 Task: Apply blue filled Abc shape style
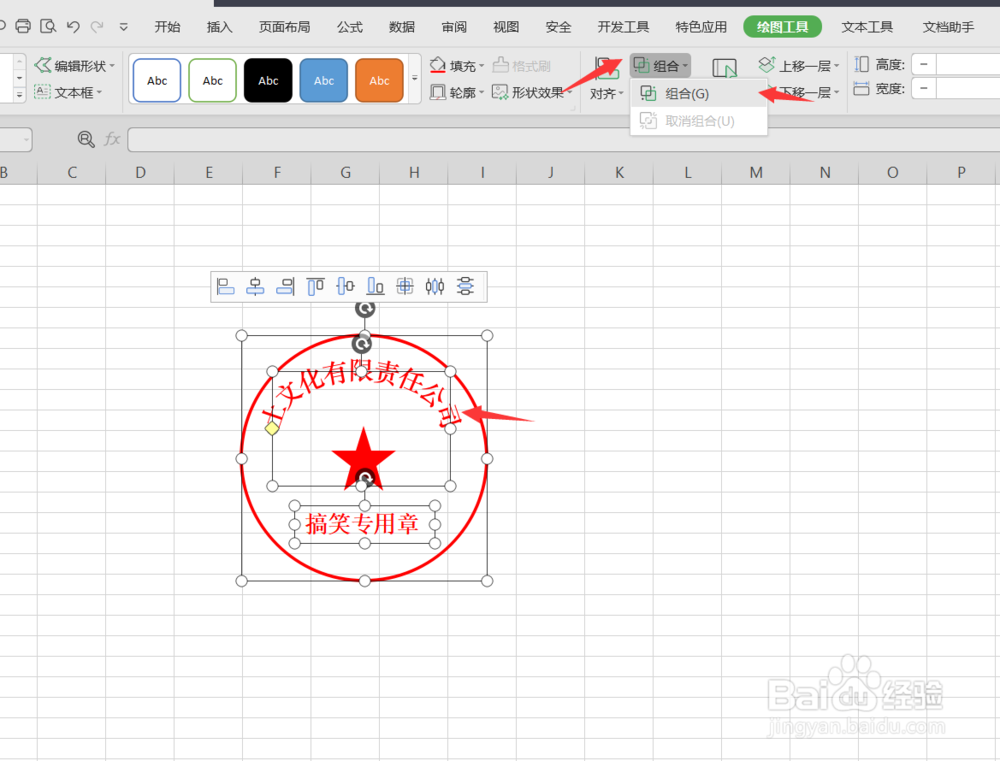point(323,80)
